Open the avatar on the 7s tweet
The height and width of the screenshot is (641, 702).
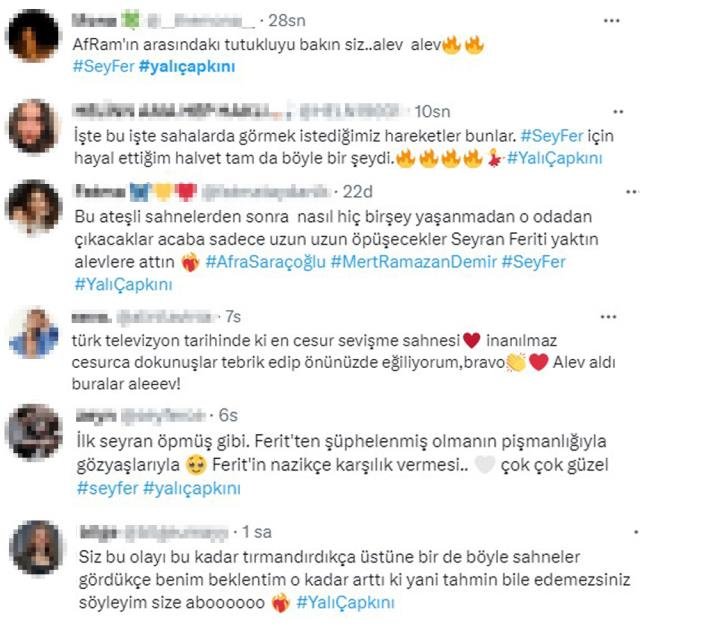pyautogui.click(x=34, y=333)
